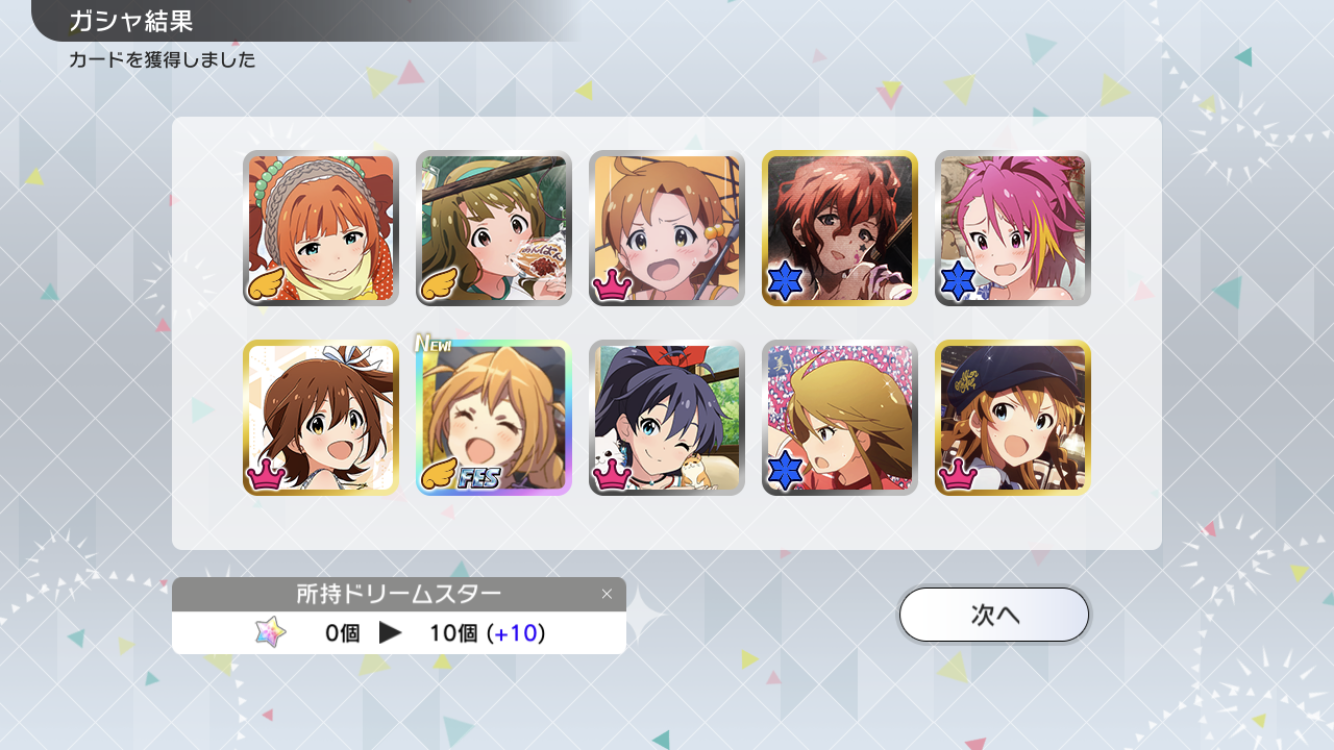Image resolution: width=1334 pixels, height=750 pixels.
Task: Click the black arrow in Dream Star count
Action: point(390,633)
